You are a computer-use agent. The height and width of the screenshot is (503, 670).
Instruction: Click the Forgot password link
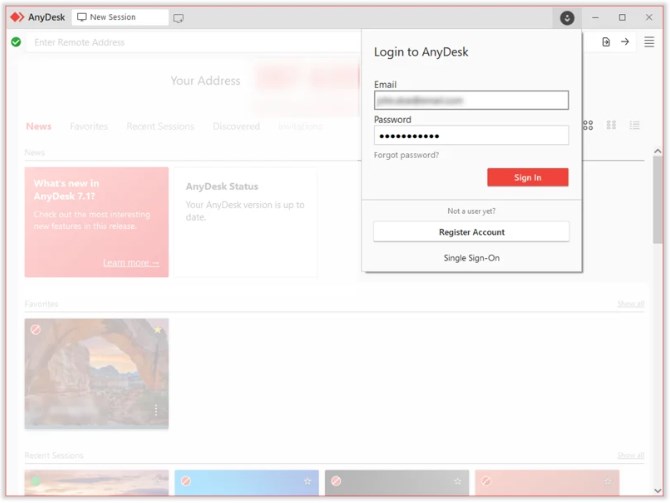coord(406,155)
